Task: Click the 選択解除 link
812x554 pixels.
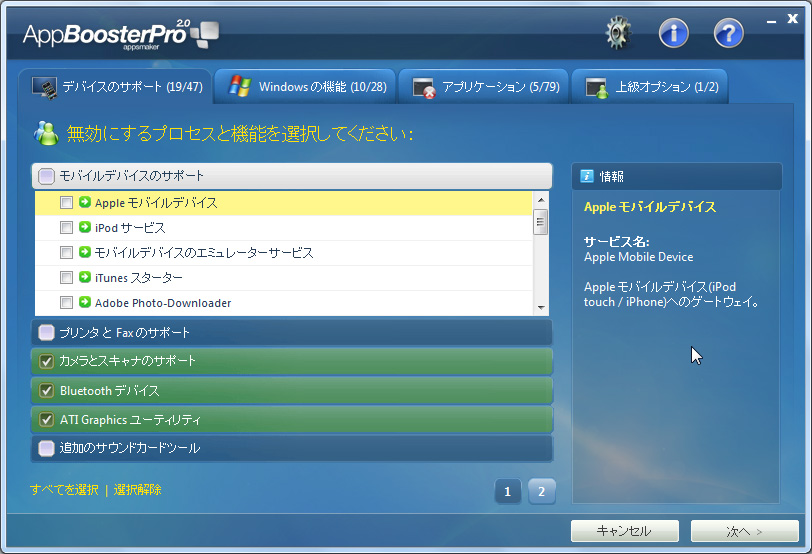Action: (137, 489)
